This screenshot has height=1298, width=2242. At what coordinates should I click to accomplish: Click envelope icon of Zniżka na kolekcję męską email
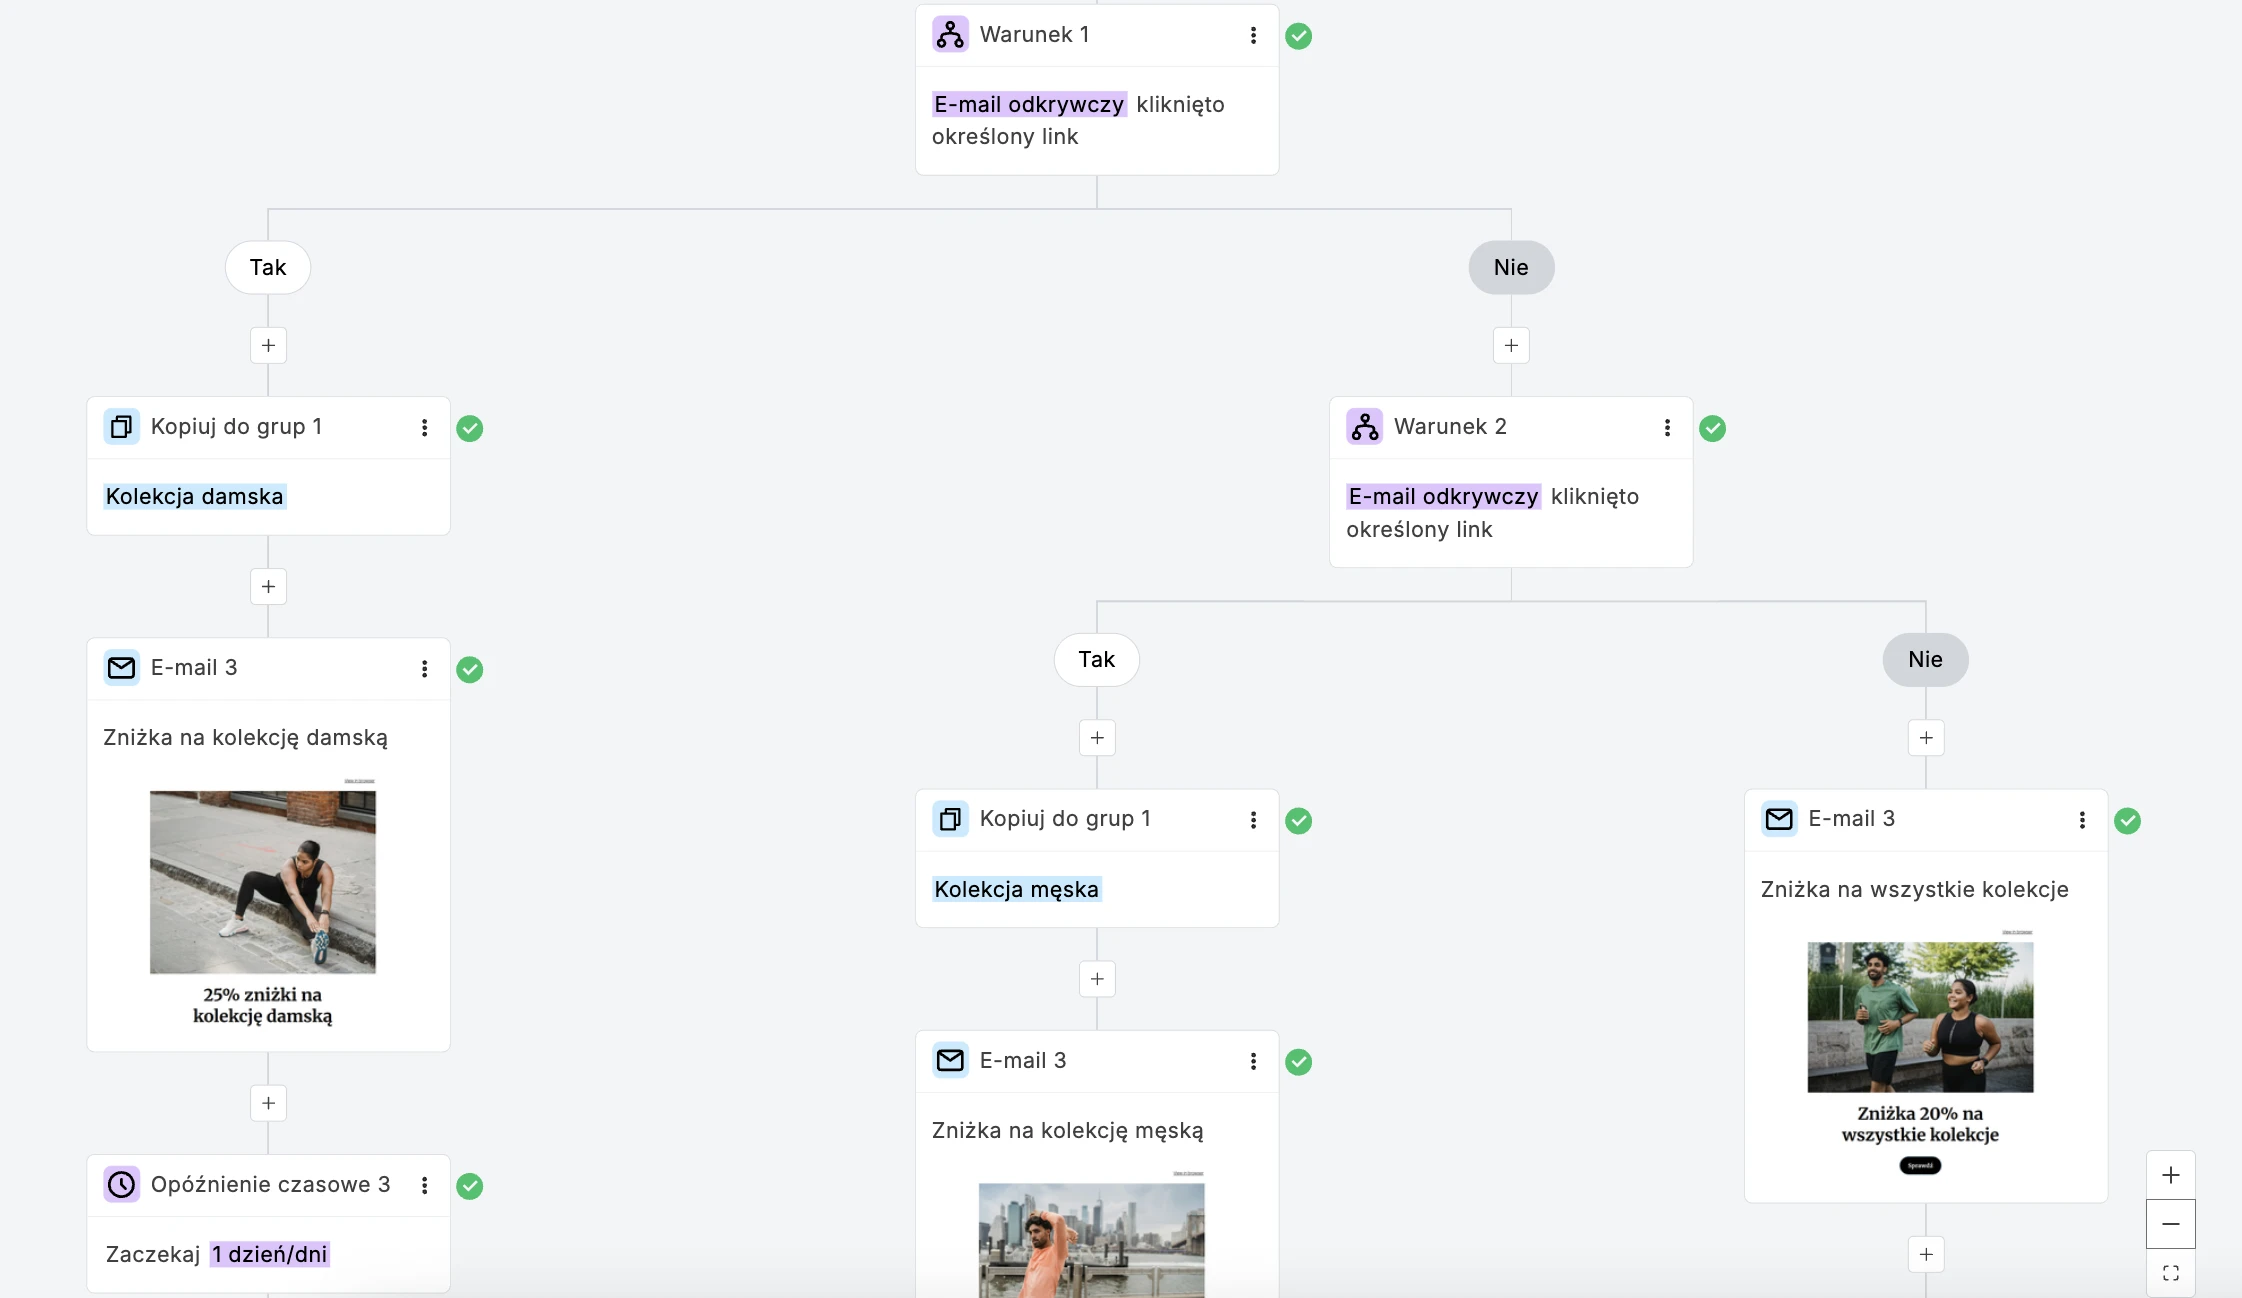[x=950, y=1061]
